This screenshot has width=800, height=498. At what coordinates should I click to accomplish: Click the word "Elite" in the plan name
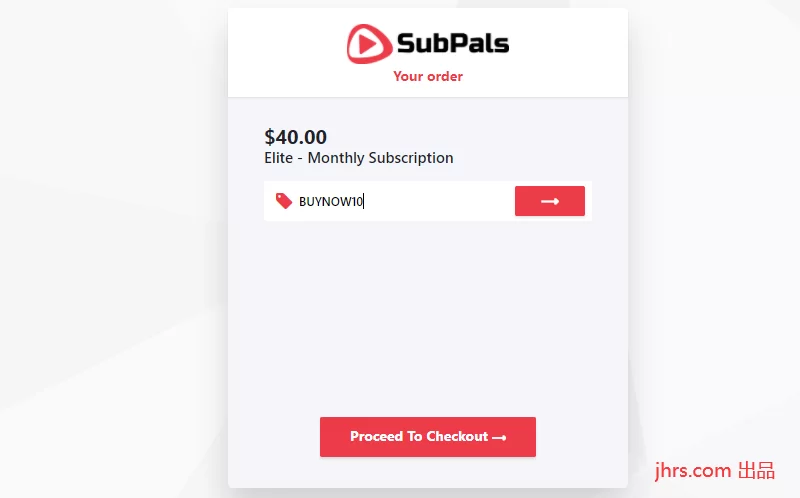click(x=279, y=158)
